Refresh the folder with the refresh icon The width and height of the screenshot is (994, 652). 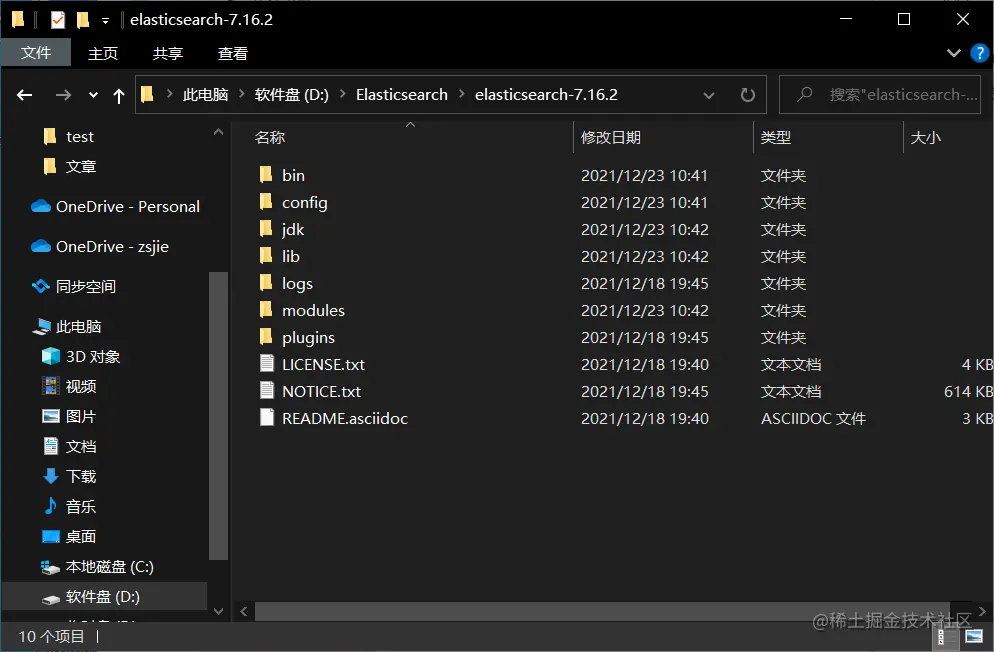[x=747, y=94]
